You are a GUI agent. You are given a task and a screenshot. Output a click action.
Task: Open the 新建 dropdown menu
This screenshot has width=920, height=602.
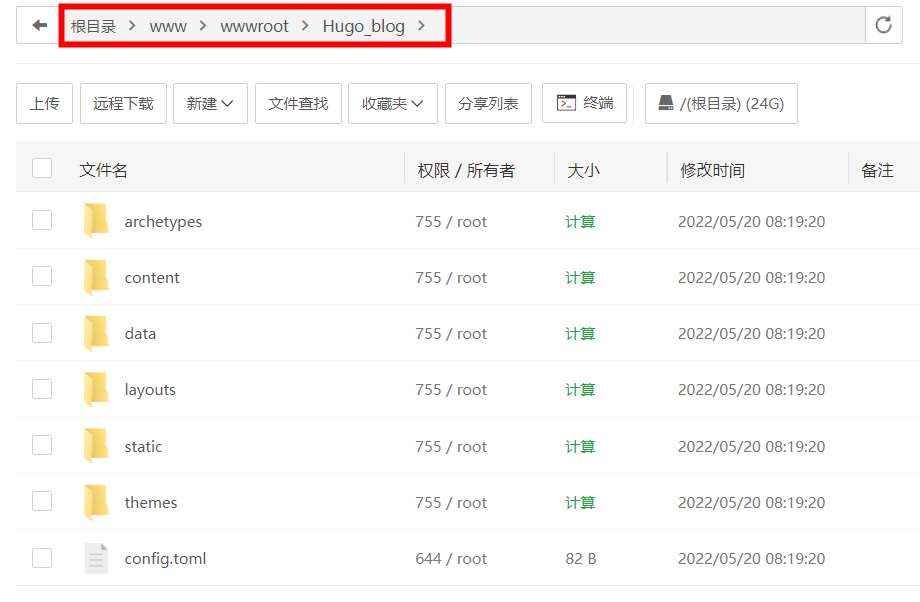pyautogui.click(x=210, y=103)
